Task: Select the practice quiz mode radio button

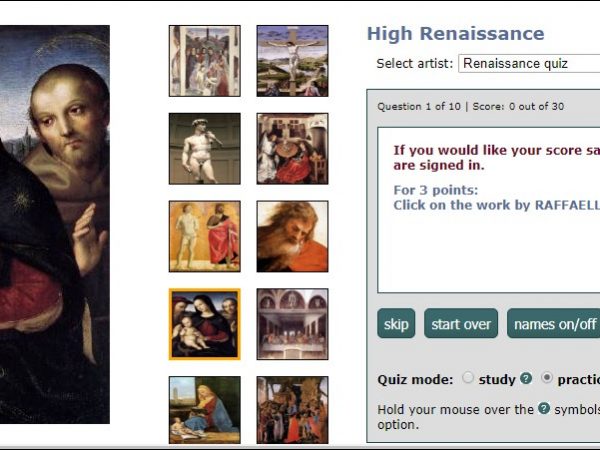Action: click(547, 379)
